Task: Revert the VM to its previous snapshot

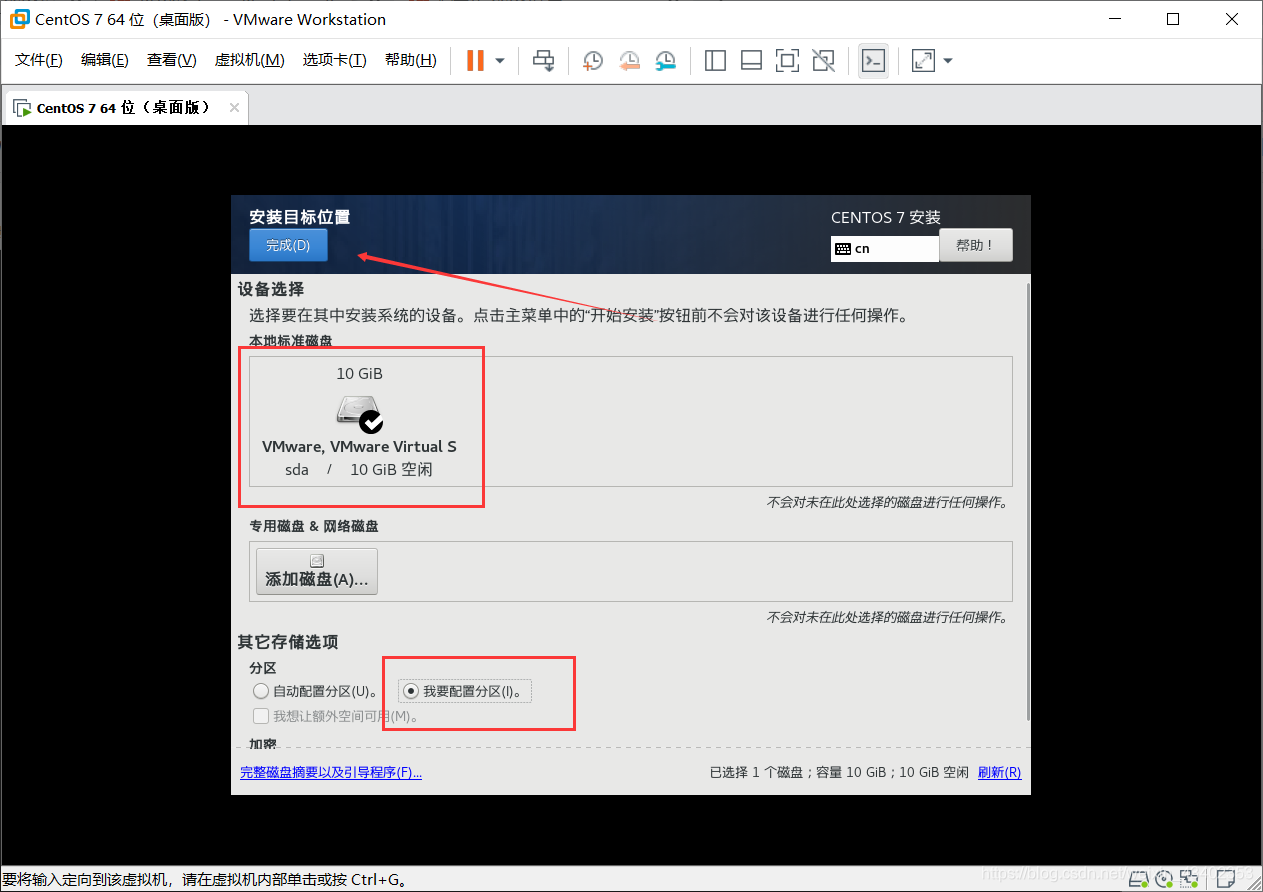Action: pyautogui.click(x=629, y=61)
